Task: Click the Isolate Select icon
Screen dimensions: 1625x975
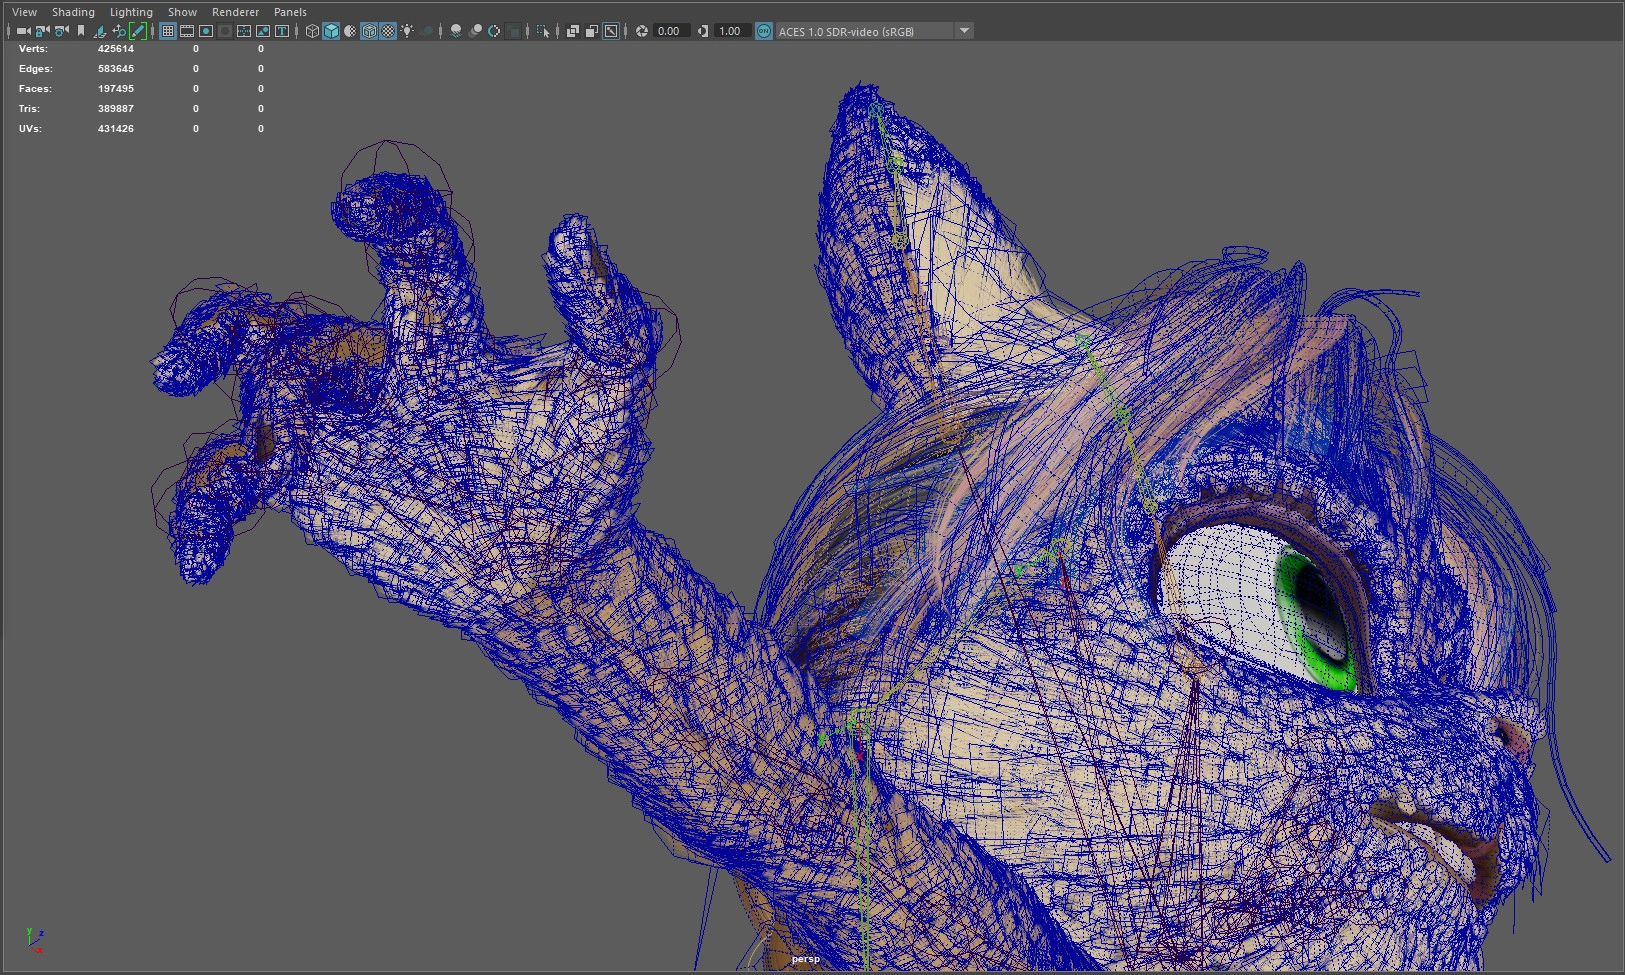Action: click(543, 31)
